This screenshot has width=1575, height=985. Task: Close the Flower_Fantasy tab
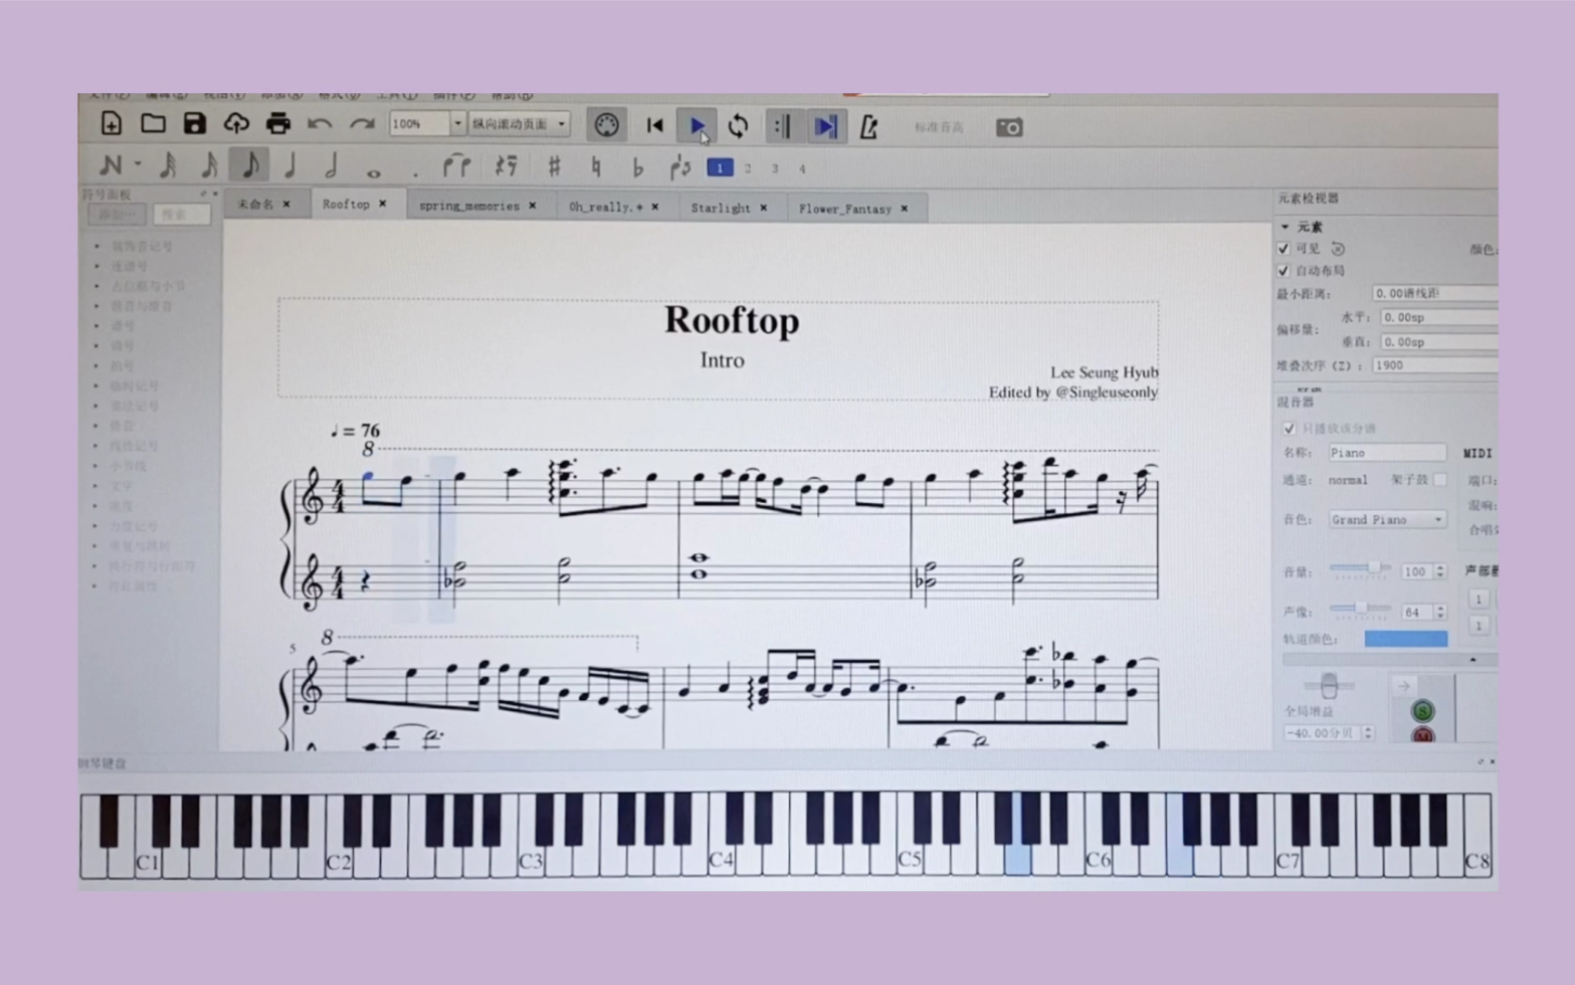[905, 209]
